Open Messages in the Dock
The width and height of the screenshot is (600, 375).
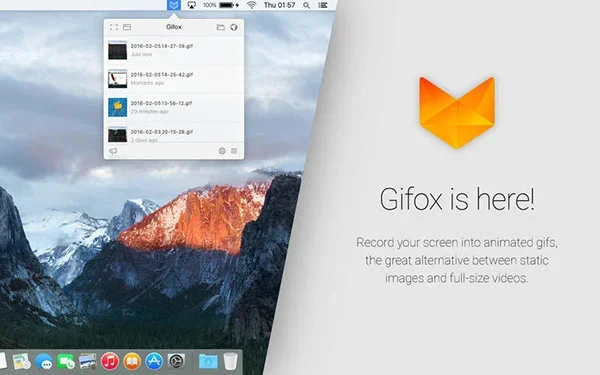click(44, 361)
